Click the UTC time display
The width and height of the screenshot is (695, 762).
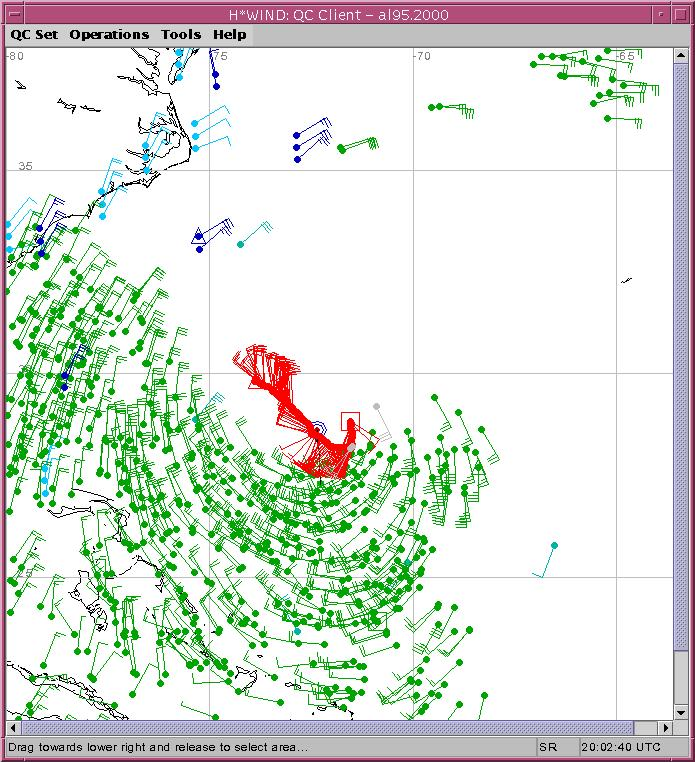[622, 747]
